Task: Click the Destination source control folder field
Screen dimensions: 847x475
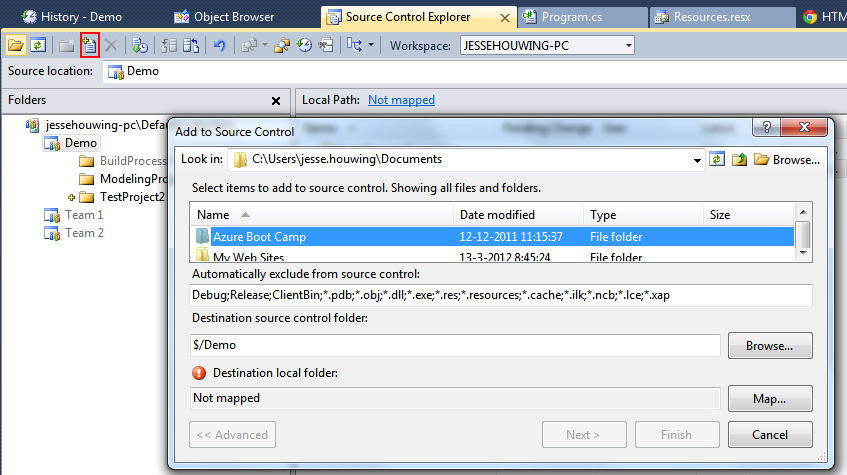Action: pos(455,345)
